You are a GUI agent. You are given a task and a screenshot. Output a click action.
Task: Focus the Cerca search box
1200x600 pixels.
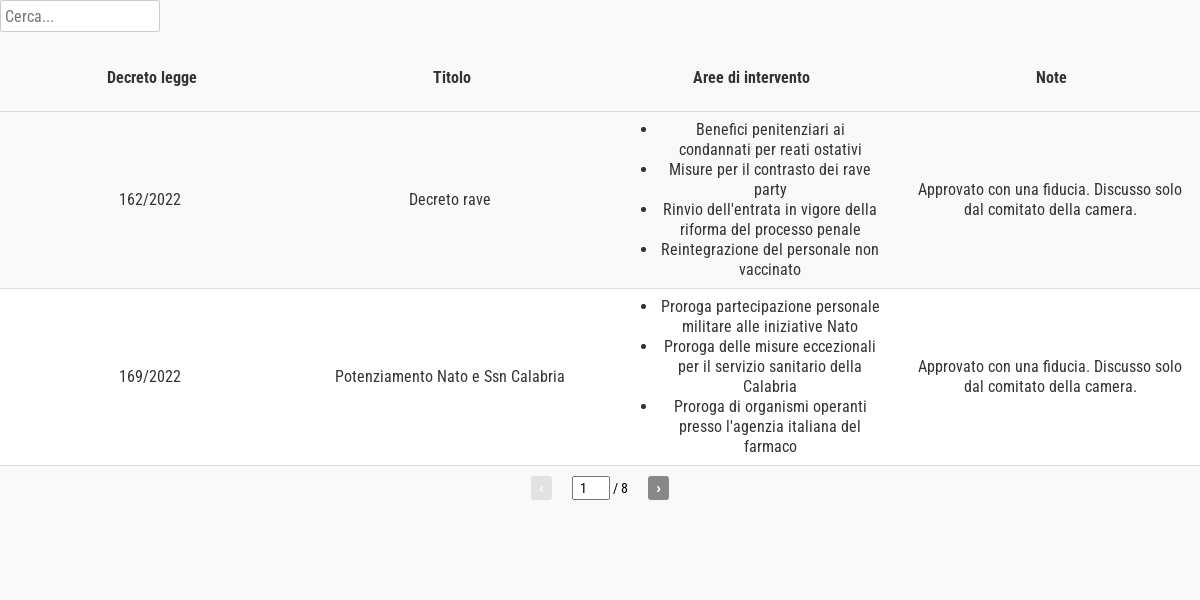click(80, 16)
